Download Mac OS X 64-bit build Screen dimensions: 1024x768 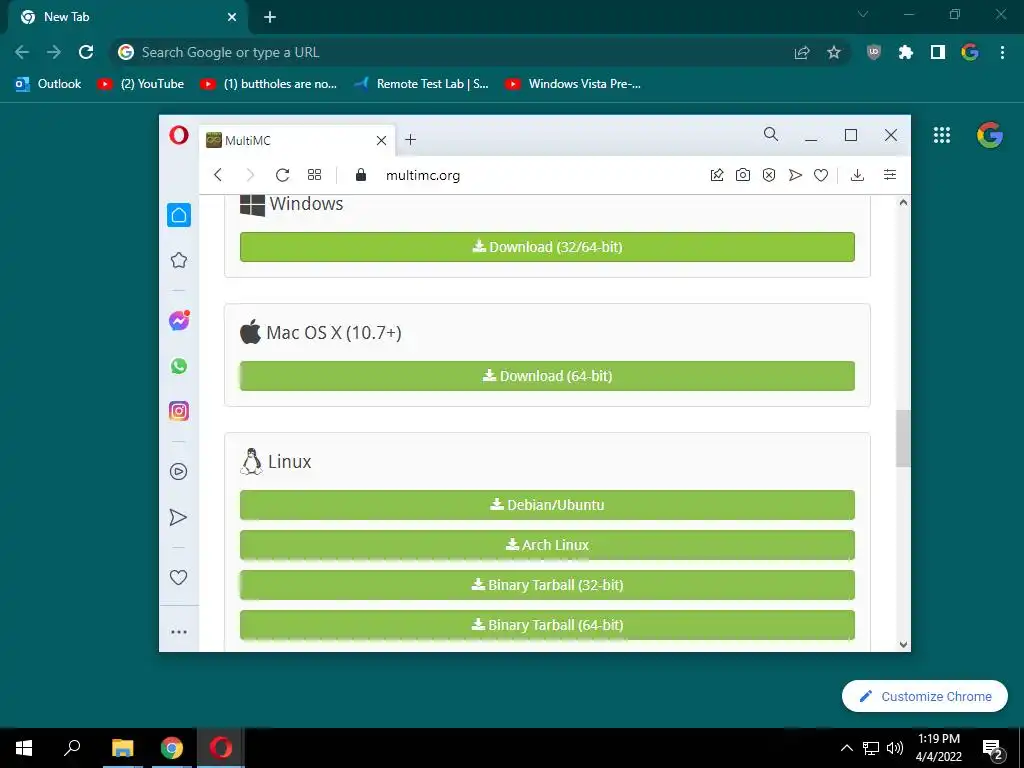pos(547,376)
